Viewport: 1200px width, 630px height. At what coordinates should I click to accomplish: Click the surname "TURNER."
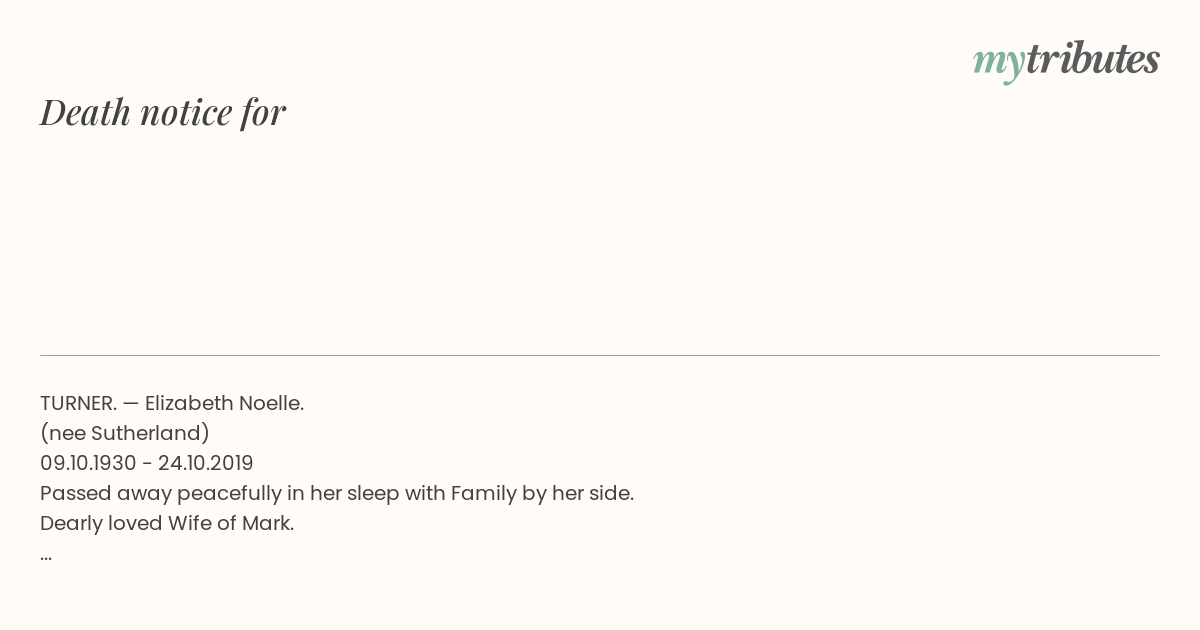coord(79,403)
